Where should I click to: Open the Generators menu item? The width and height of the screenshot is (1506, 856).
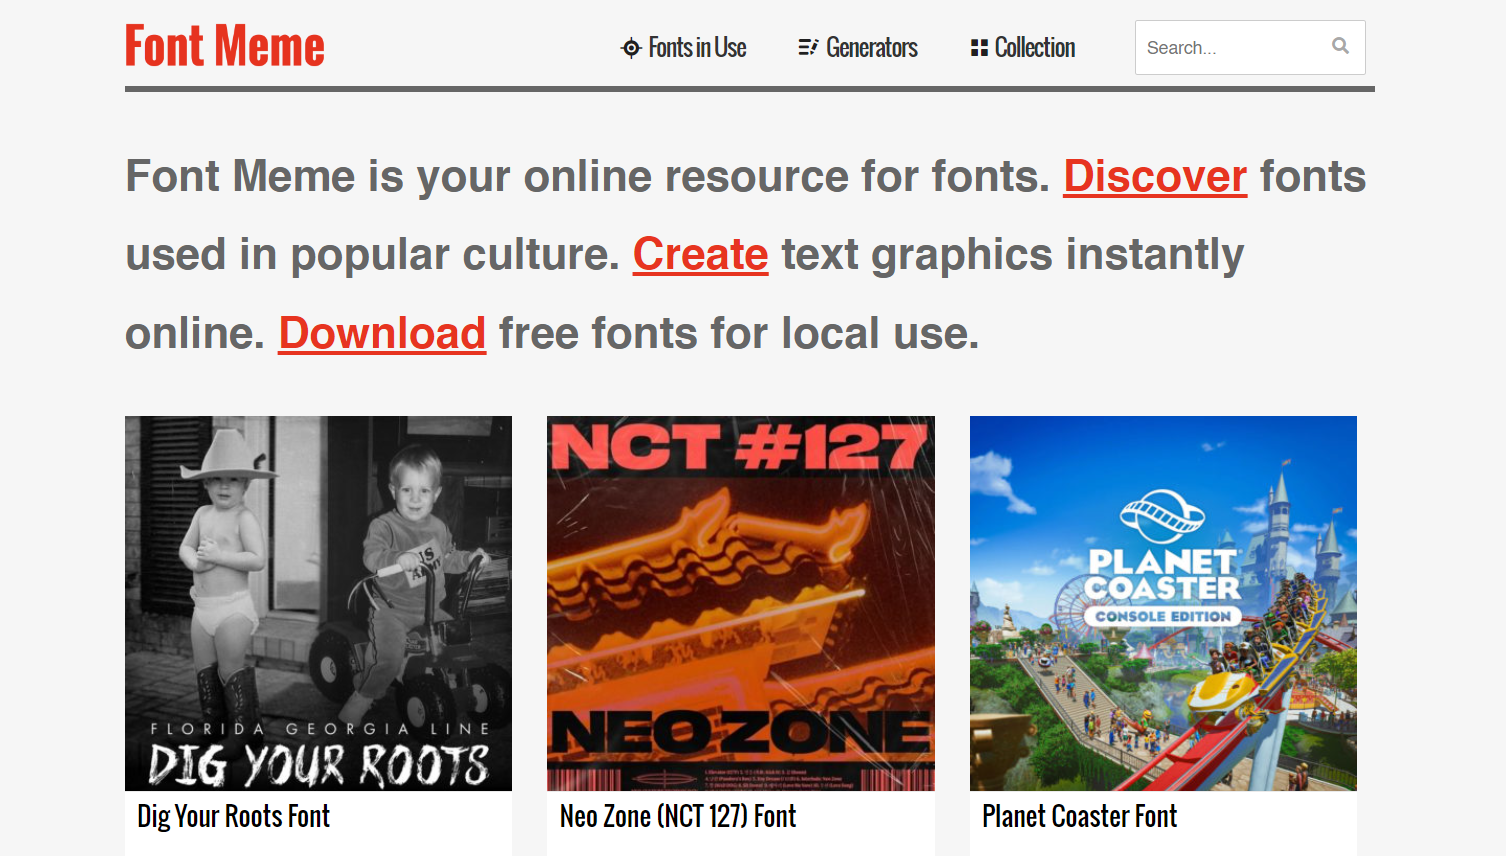870,47
